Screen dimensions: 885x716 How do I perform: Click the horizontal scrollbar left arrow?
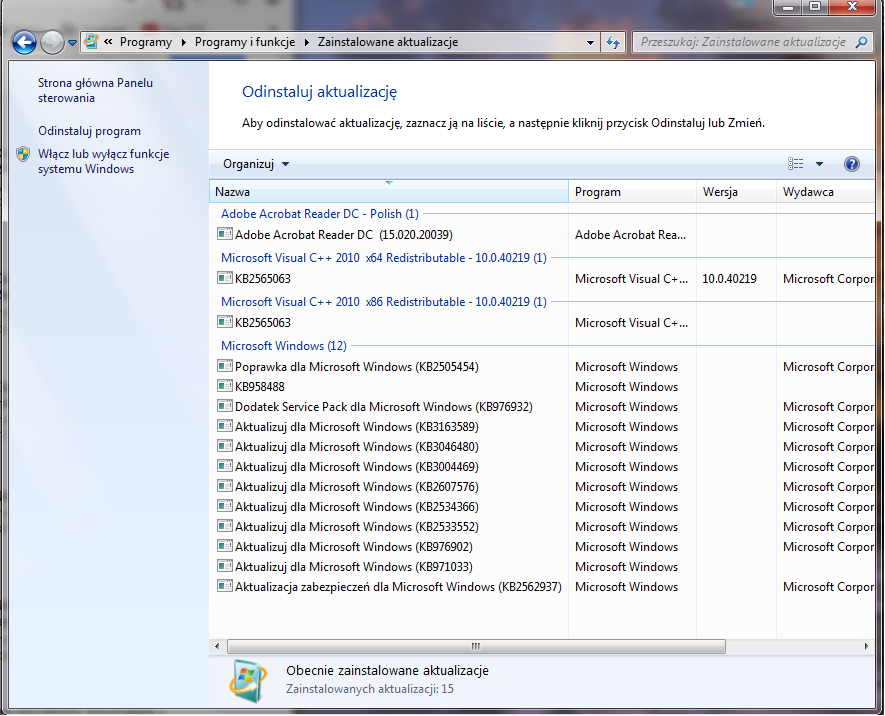[x=217, y=646]
